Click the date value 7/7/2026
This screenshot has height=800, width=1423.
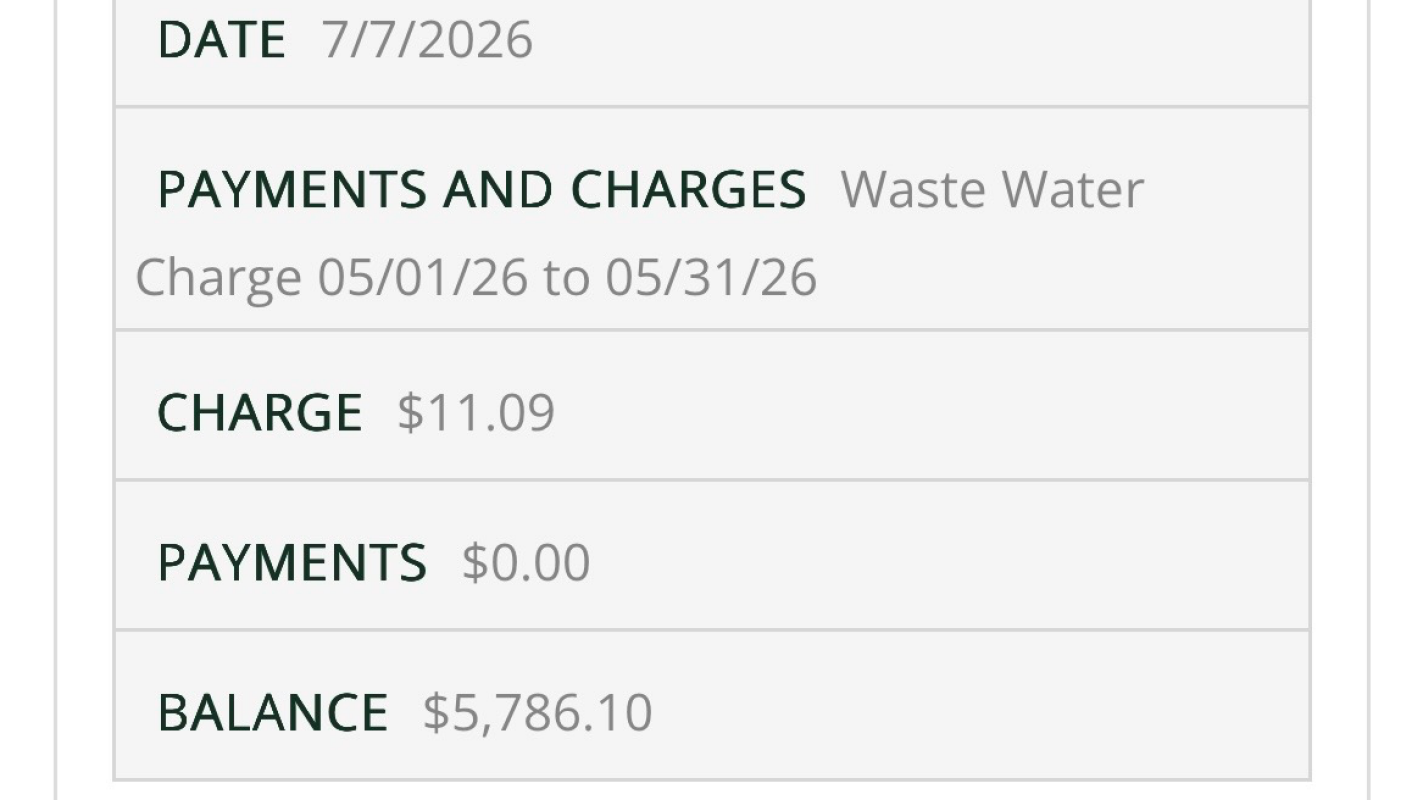coord(427,40)
